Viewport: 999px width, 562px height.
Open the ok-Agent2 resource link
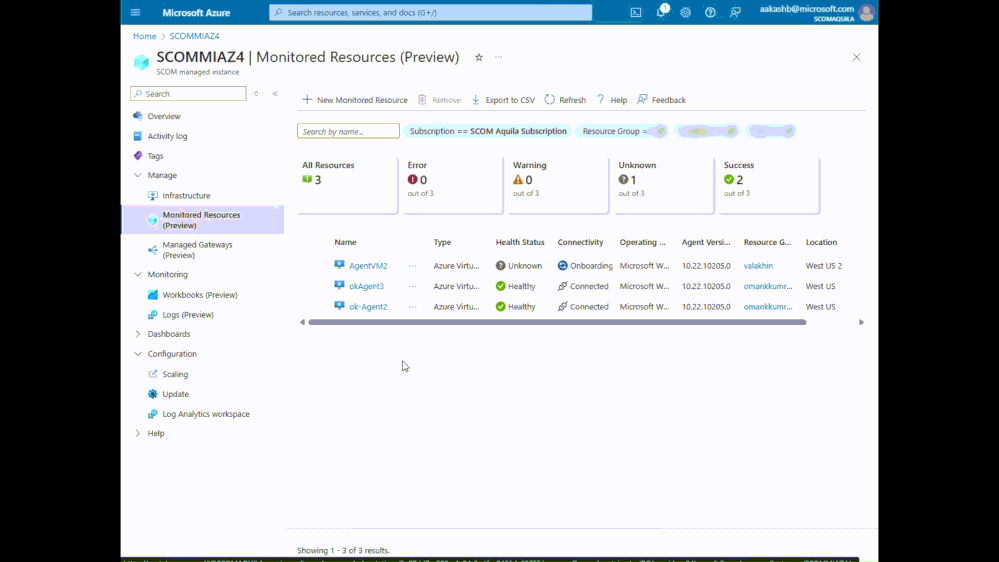pyautogui.click(x=368, y=306)
